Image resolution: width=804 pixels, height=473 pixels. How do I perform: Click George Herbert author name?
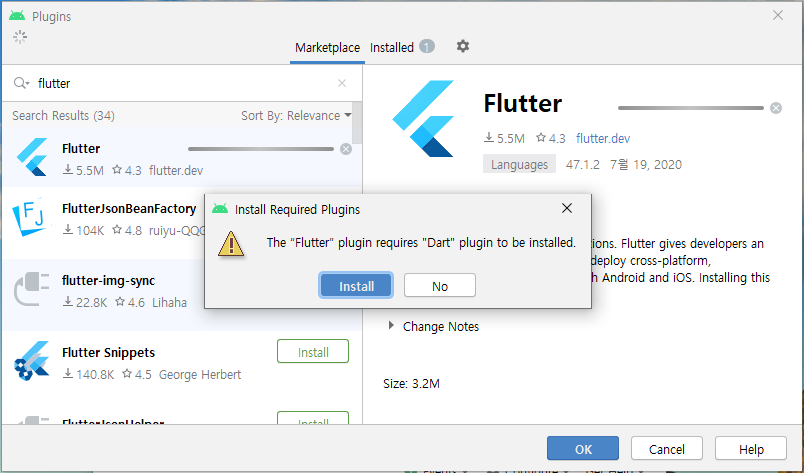coord(199,375)
